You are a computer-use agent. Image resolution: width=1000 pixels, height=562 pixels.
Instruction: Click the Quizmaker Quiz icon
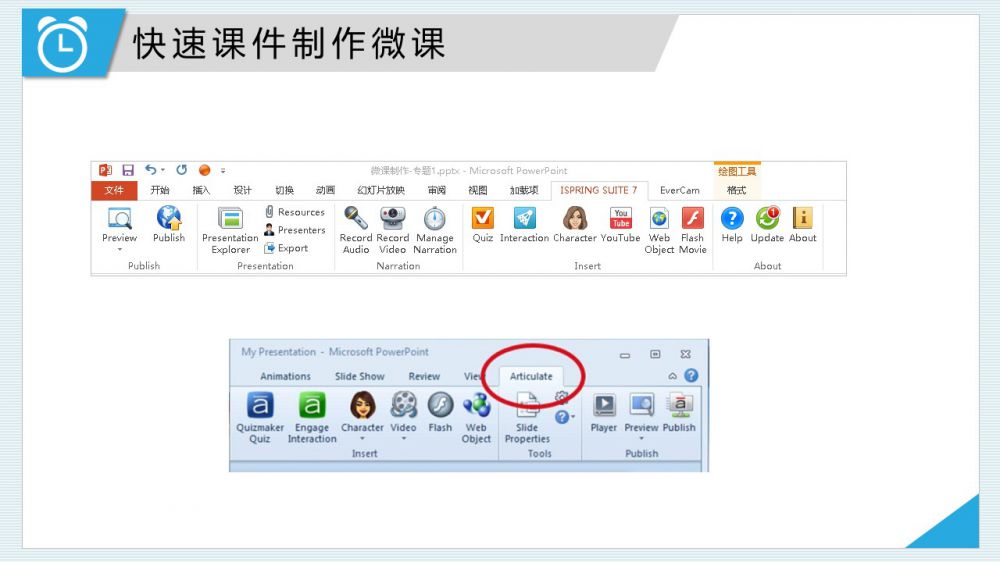[260, 405]
